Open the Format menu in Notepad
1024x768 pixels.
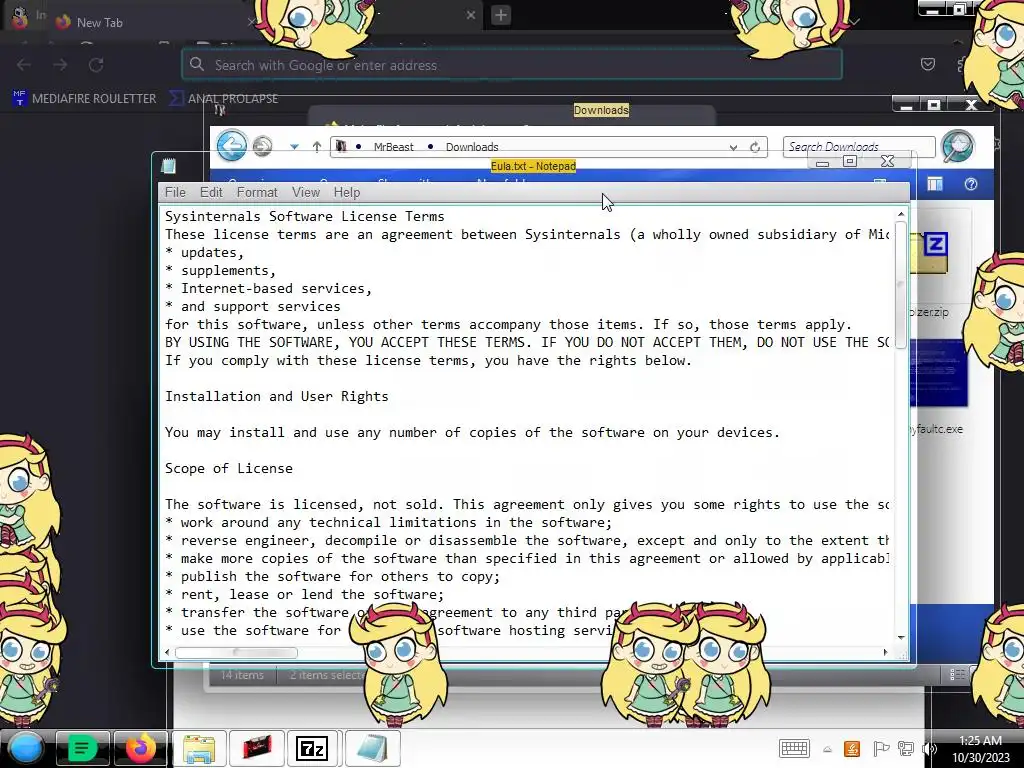pos(257,192)
